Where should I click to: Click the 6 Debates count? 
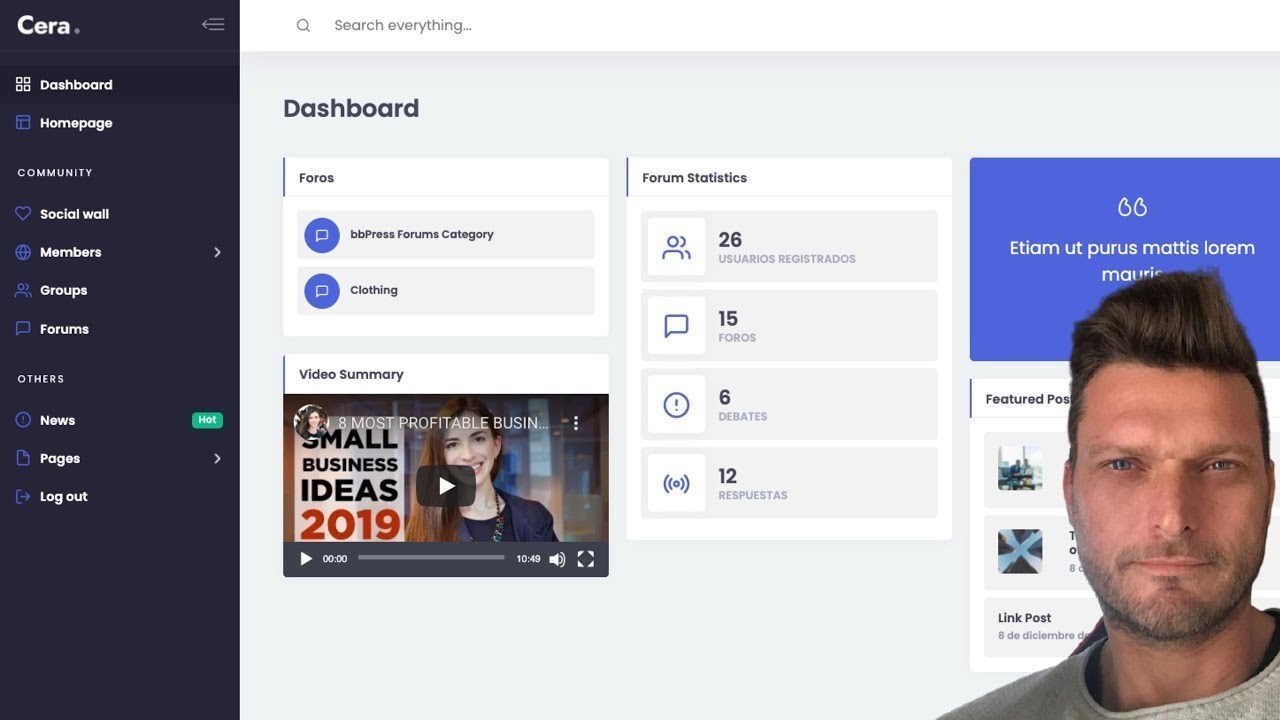point(724,398)
